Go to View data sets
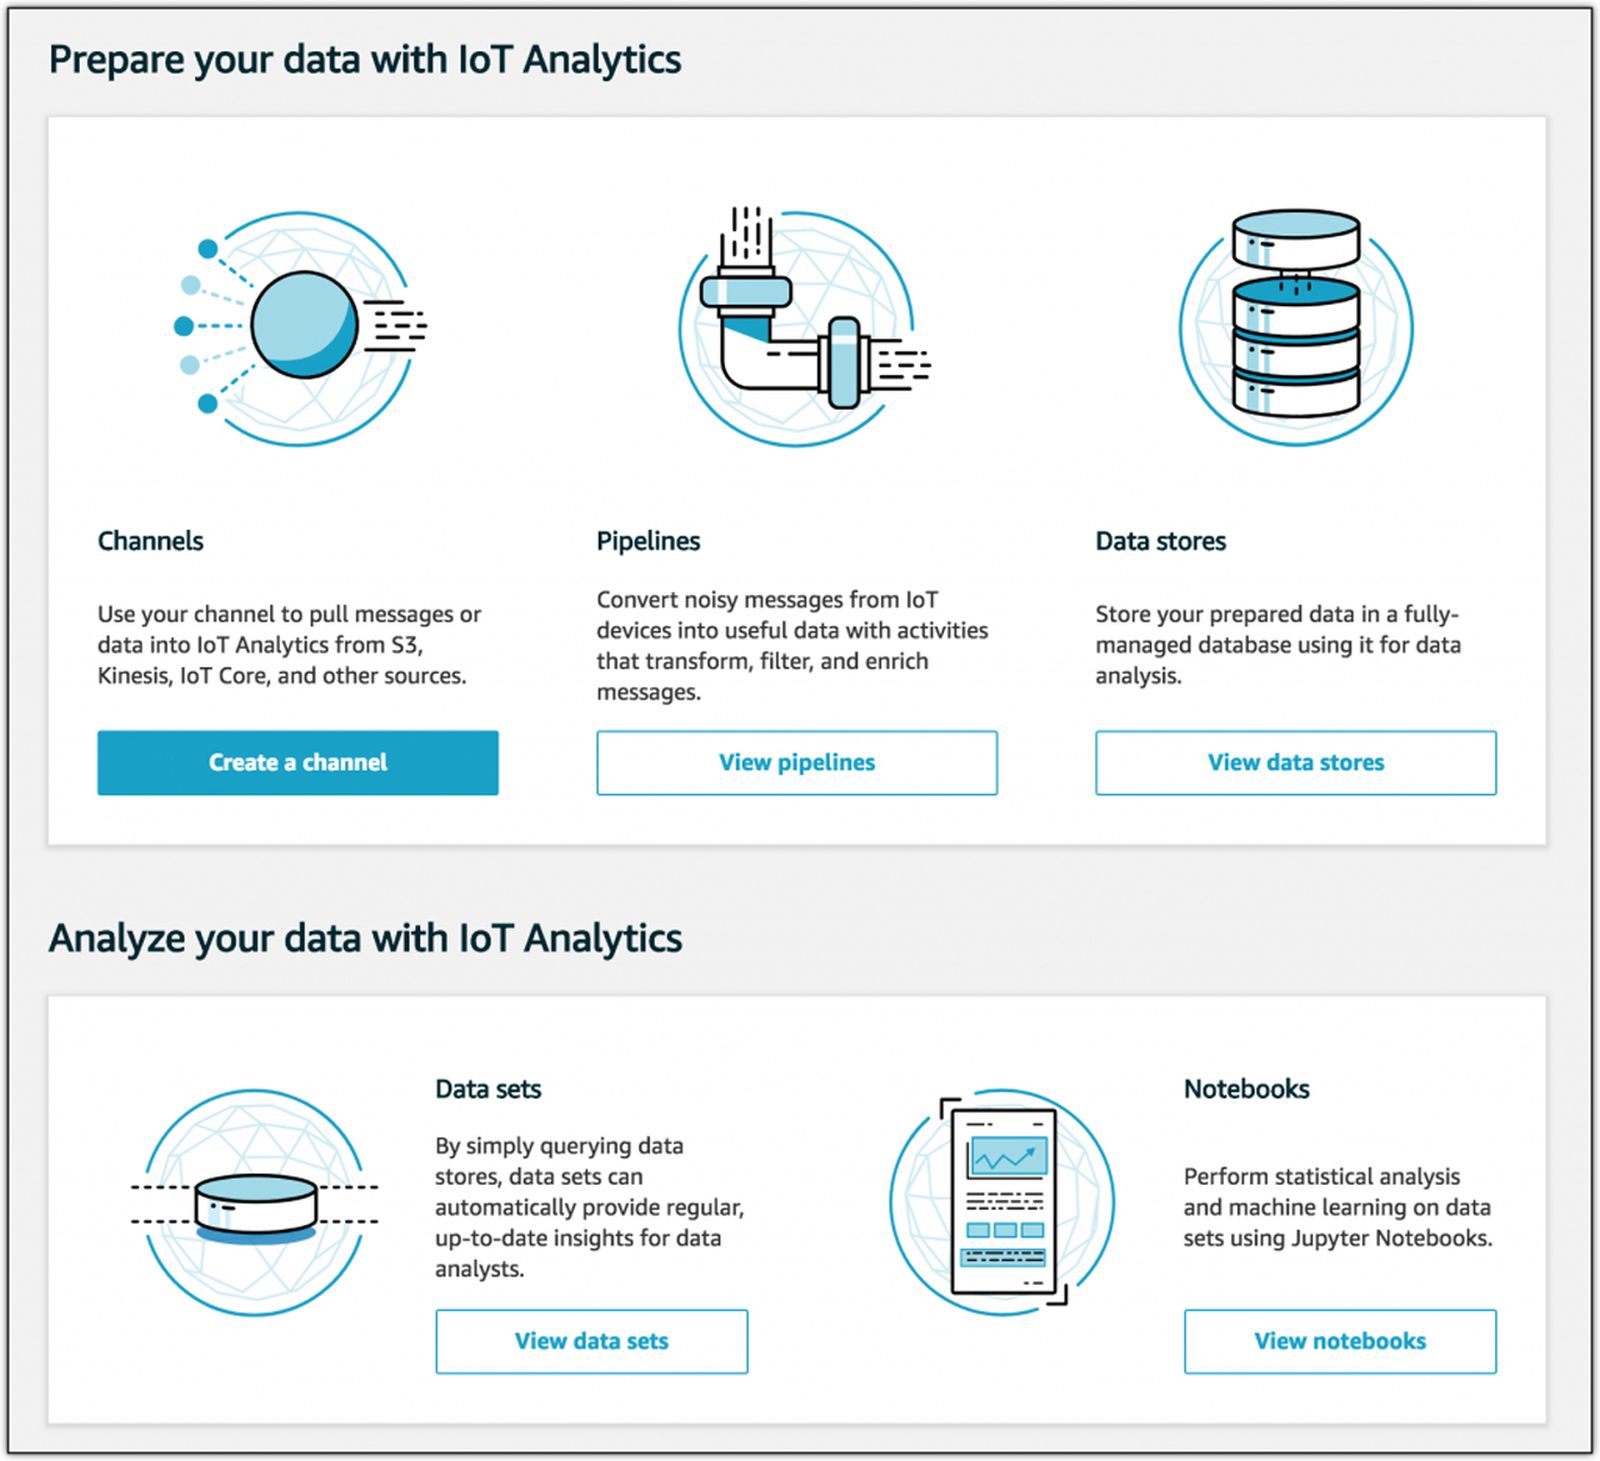This screenshot has height=1461, width=1600. [x=592, y=1341]
